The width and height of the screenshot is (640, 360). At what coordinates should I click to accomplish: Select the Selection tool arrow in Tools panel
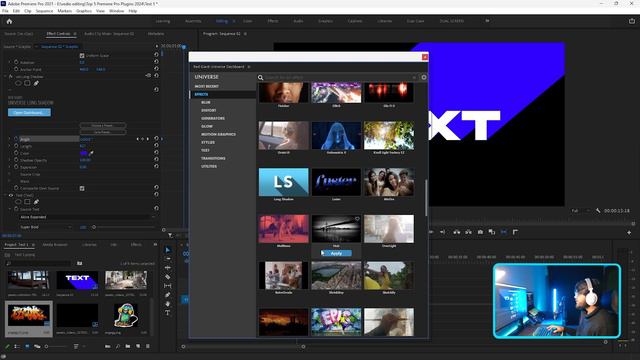168,250
